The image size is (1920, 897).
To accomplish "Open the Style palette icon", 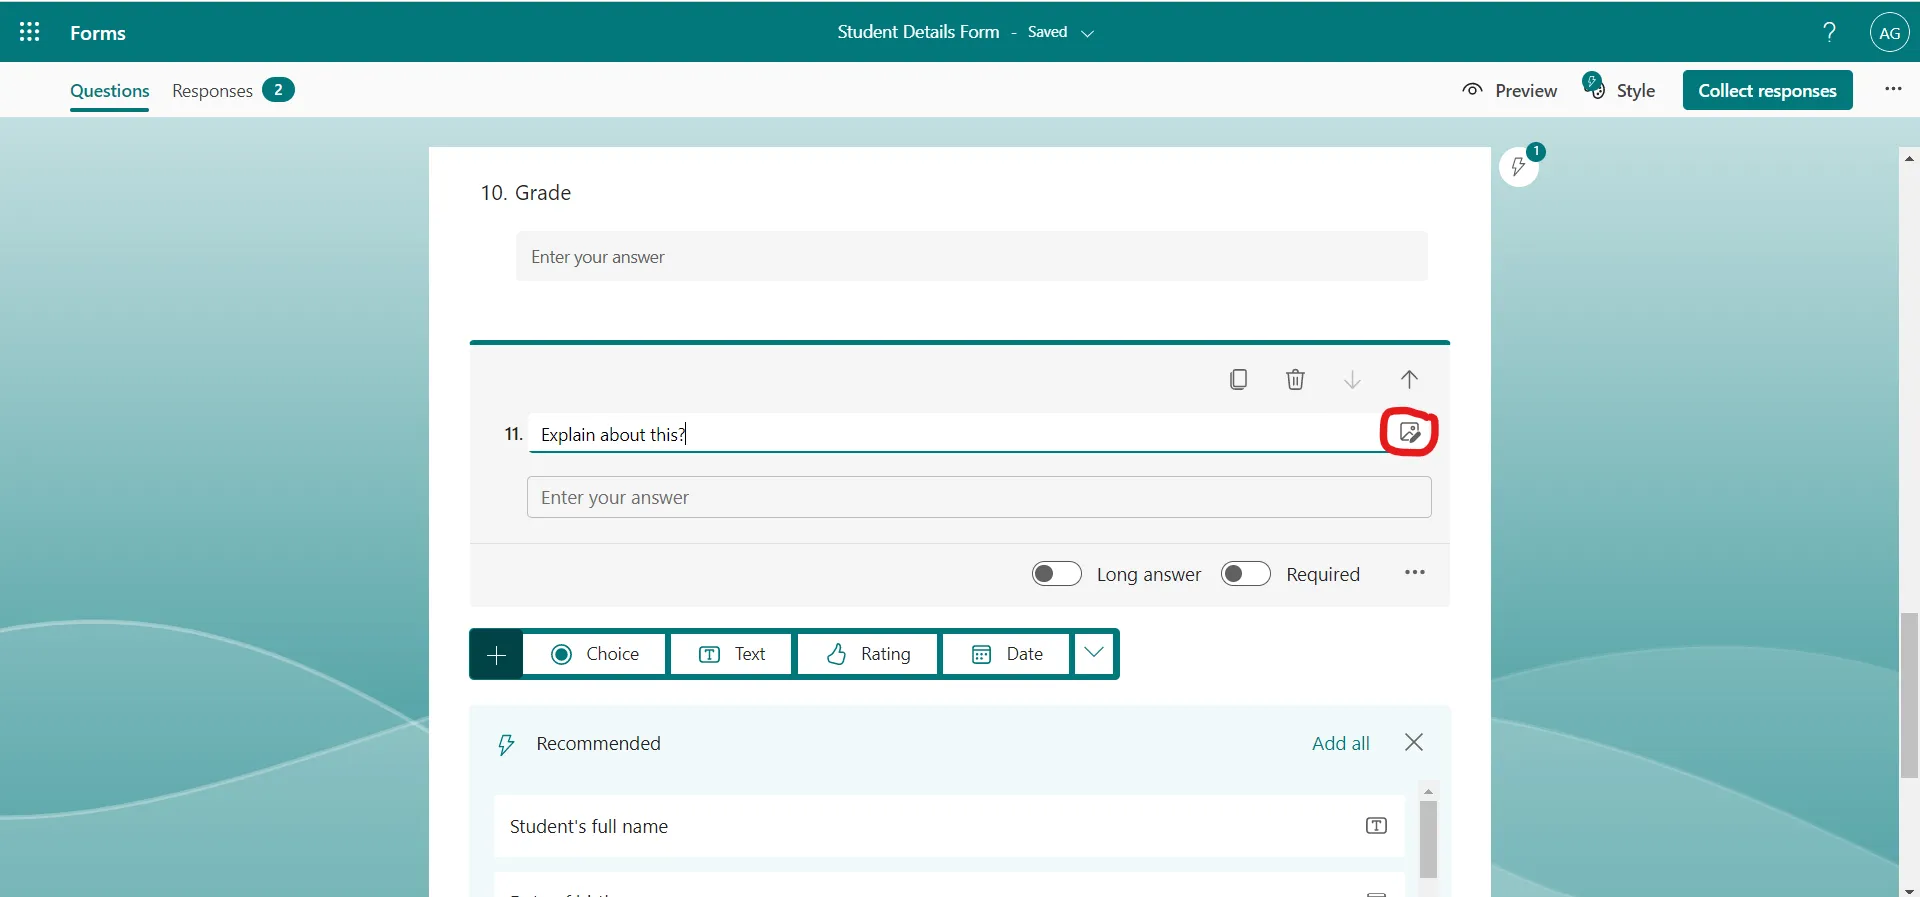I will (1594, 87).
